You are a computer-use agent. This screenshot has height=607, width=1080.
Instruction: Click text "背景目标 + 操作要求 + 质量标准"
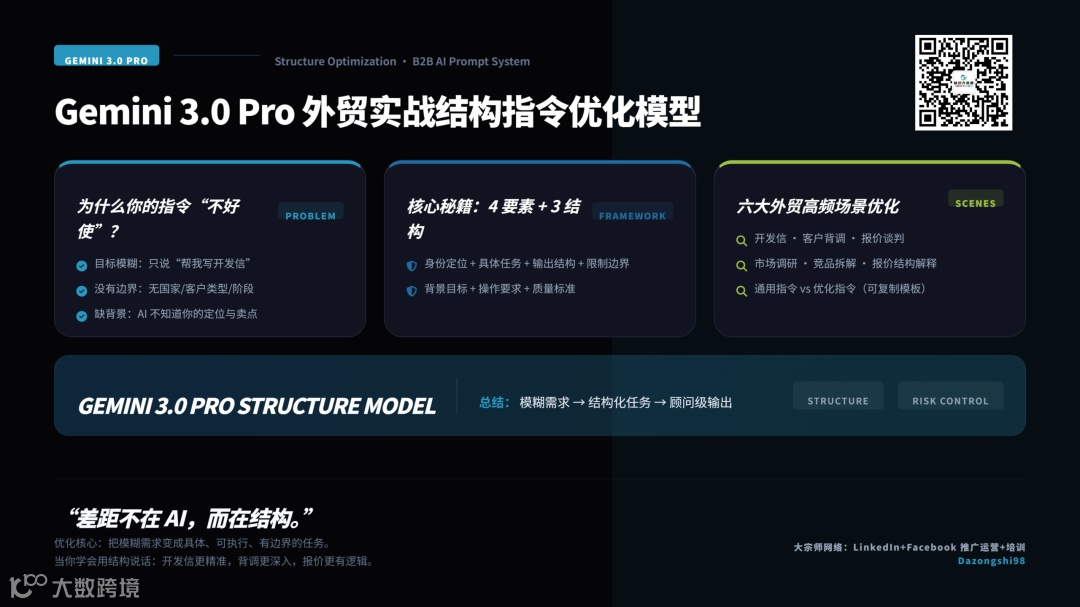tap(499, 289)
